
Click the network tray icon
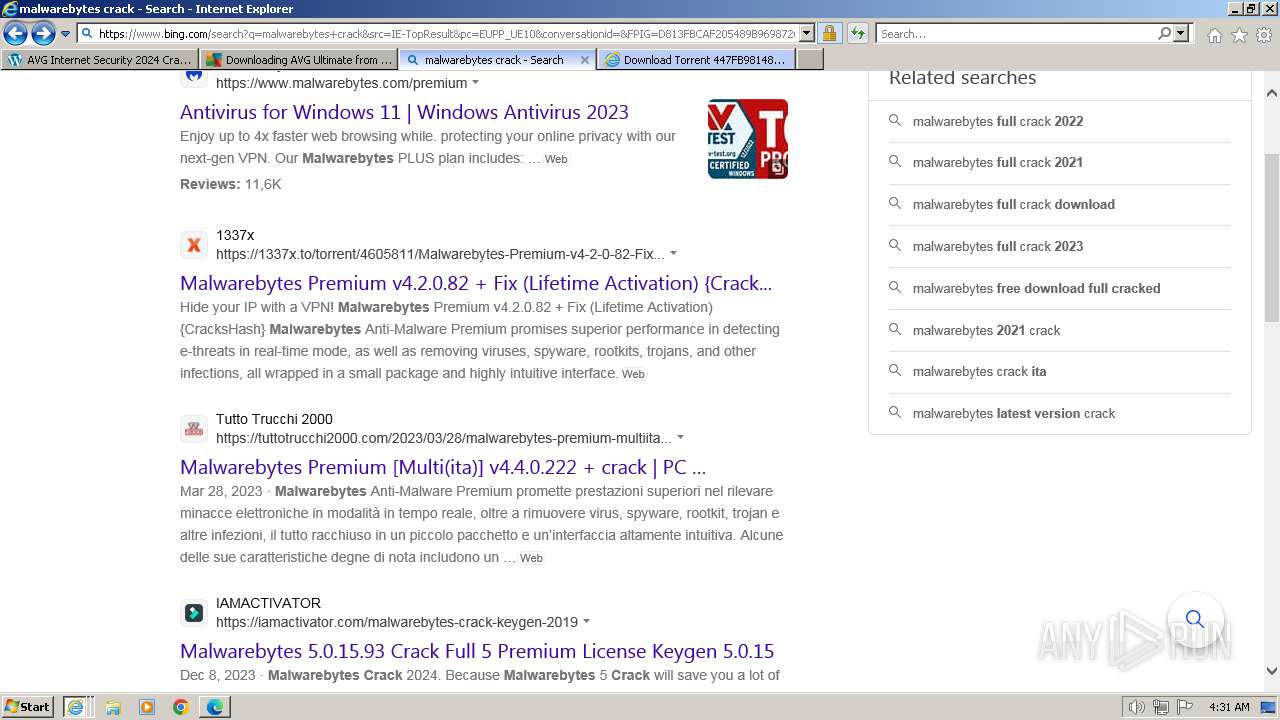pos(1161,707)
